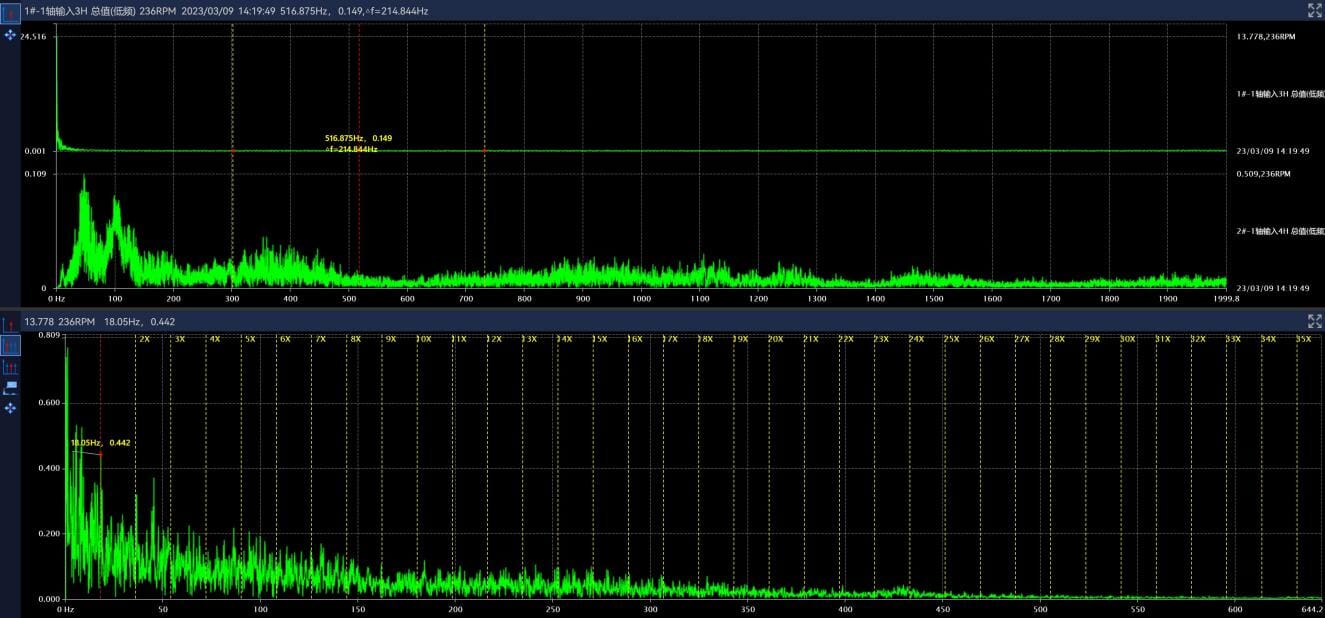
Task: Click the 18.05Hz cursor label
Action: pos(100,442)
